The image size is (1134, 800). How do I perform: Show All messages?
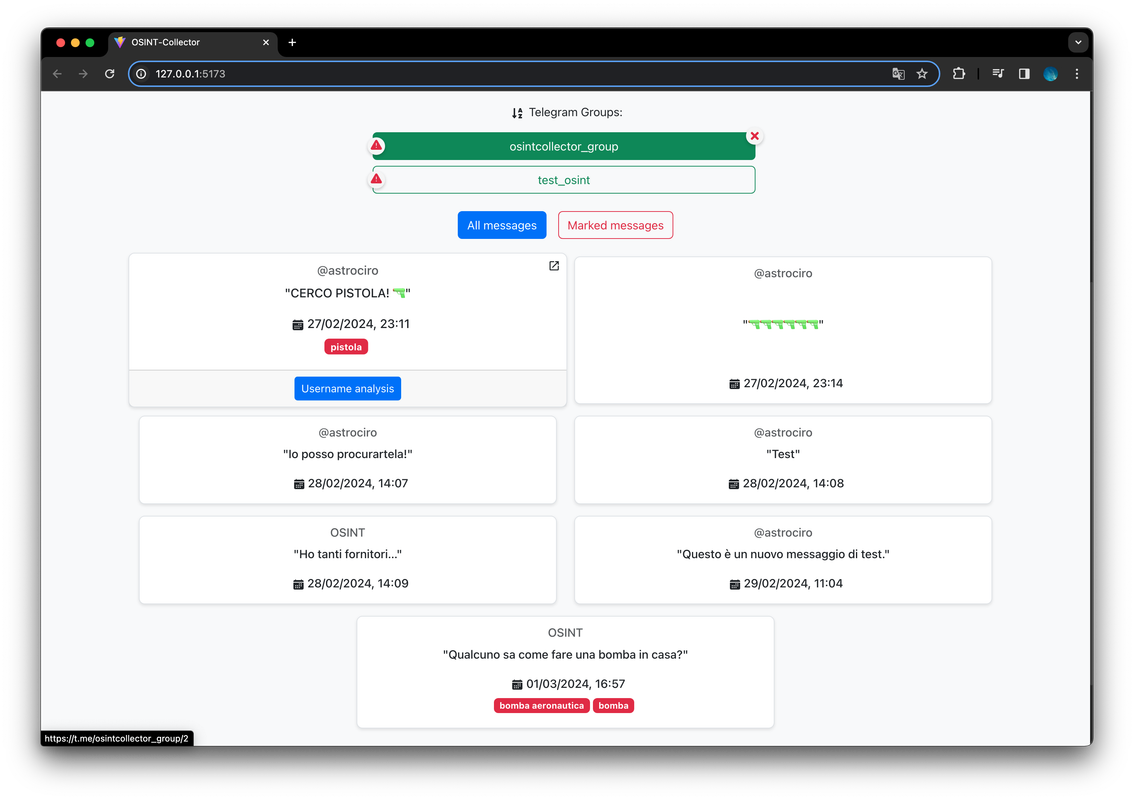coord(501,226)
